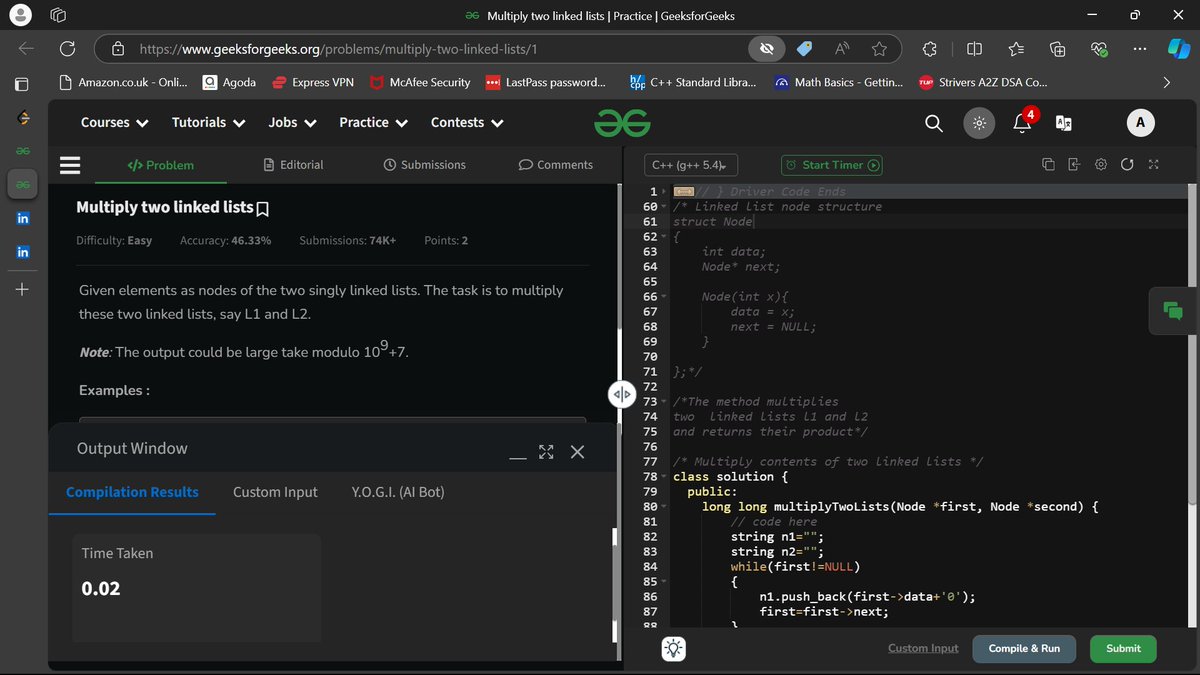Refresh the page with reload button
The width and height of the screenshot is (1200, 675).
[x=67, y=48]
